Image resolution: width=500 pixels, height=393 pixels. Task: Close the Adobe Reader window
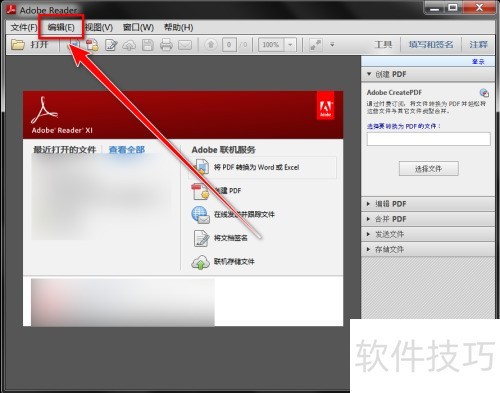(x=479, y=8)
